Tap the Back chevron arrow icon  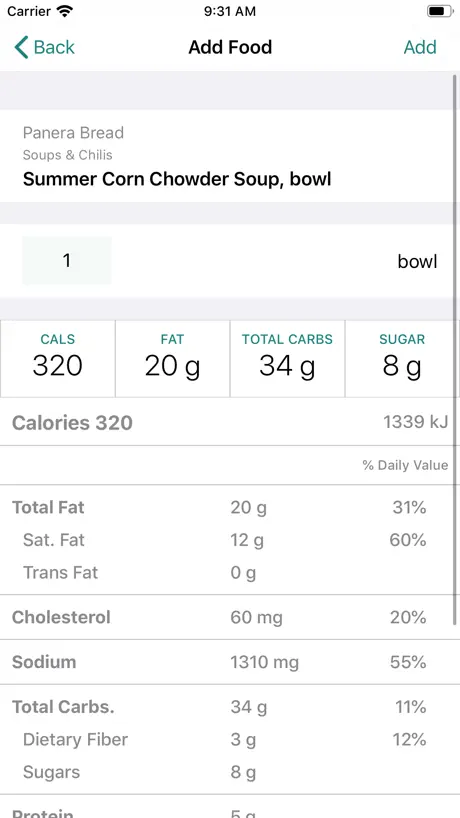(21, 47)
